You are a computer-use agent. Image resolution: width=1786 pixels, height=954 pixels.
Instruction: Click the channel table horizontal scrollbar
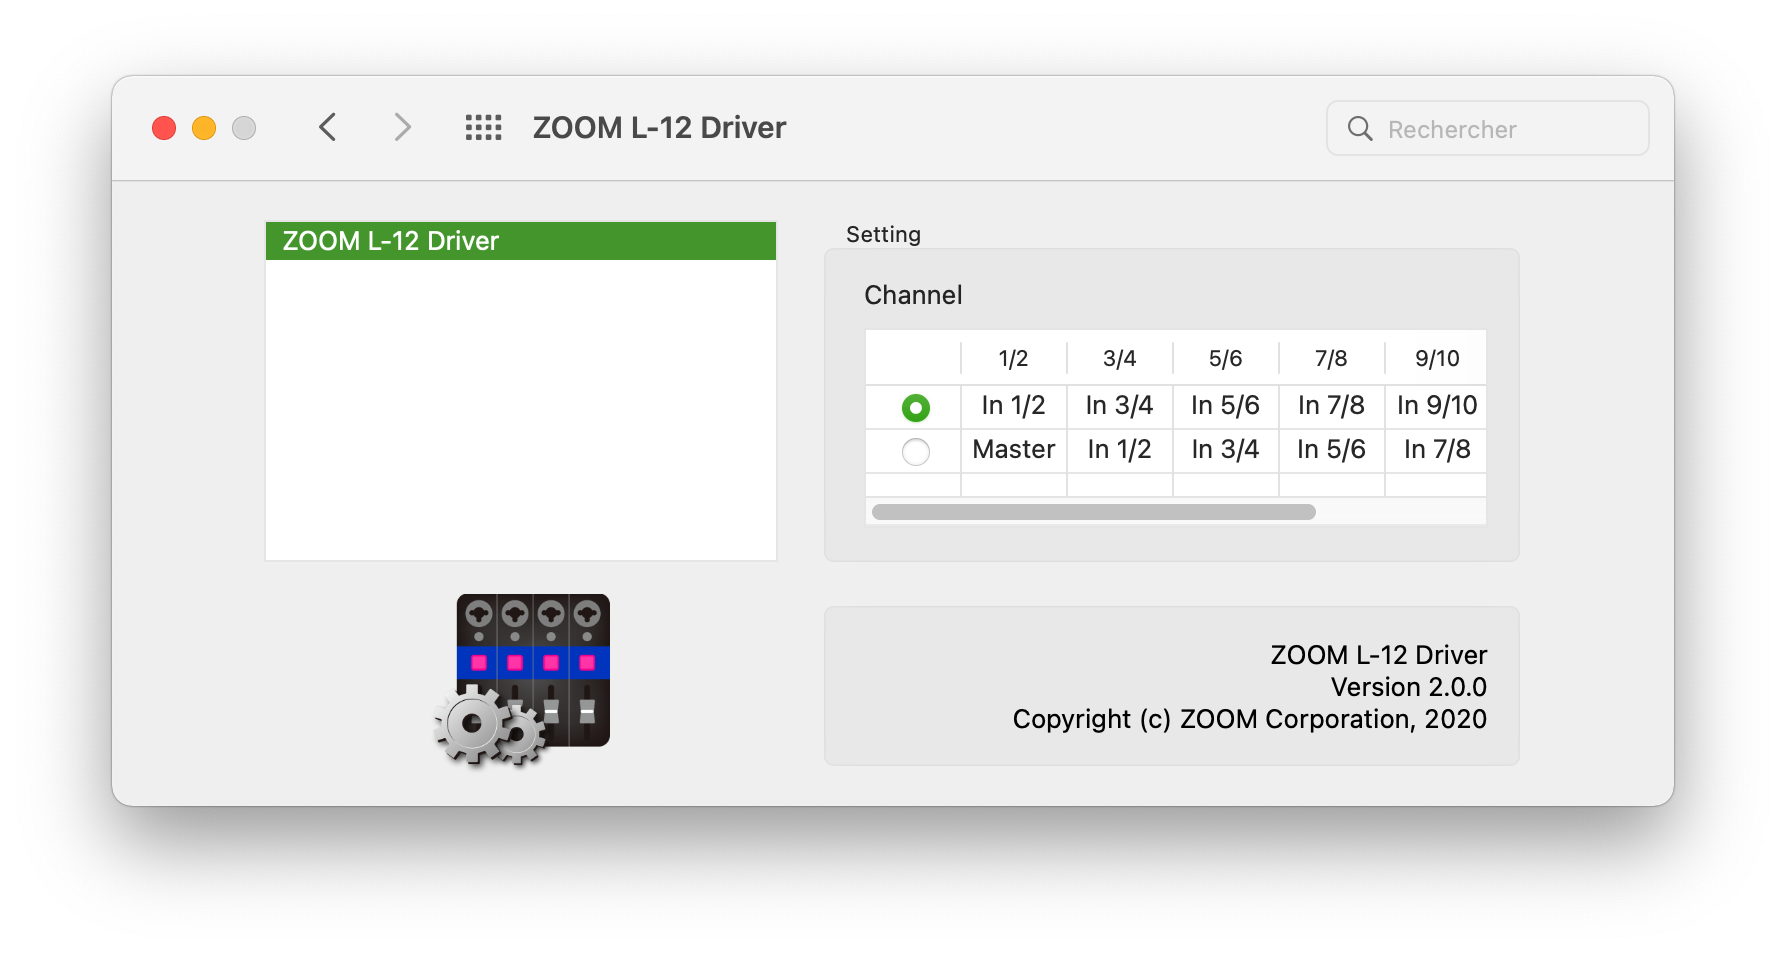1093,512
